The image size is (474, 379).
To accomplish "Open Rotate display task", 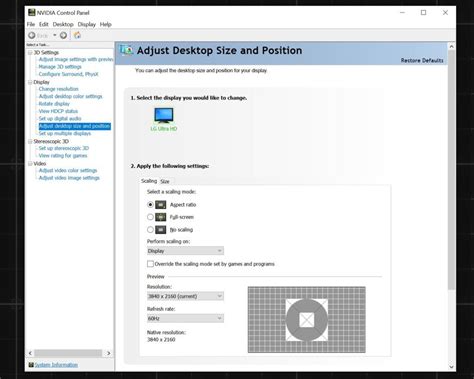I will [54, 104].
